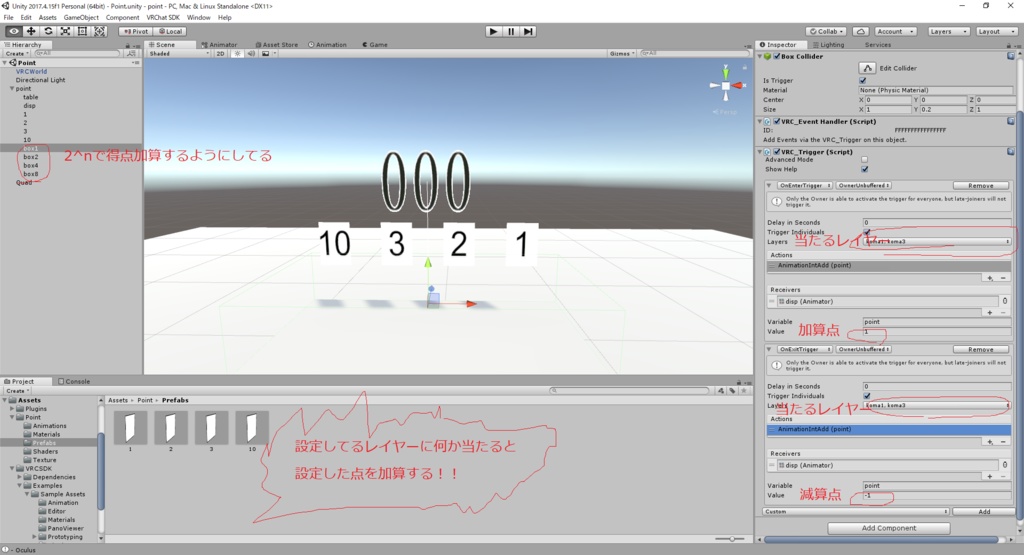Add action with OnEnterTrigger plus icon
This screenshot has width=1024, height=555.
[990, 278]
